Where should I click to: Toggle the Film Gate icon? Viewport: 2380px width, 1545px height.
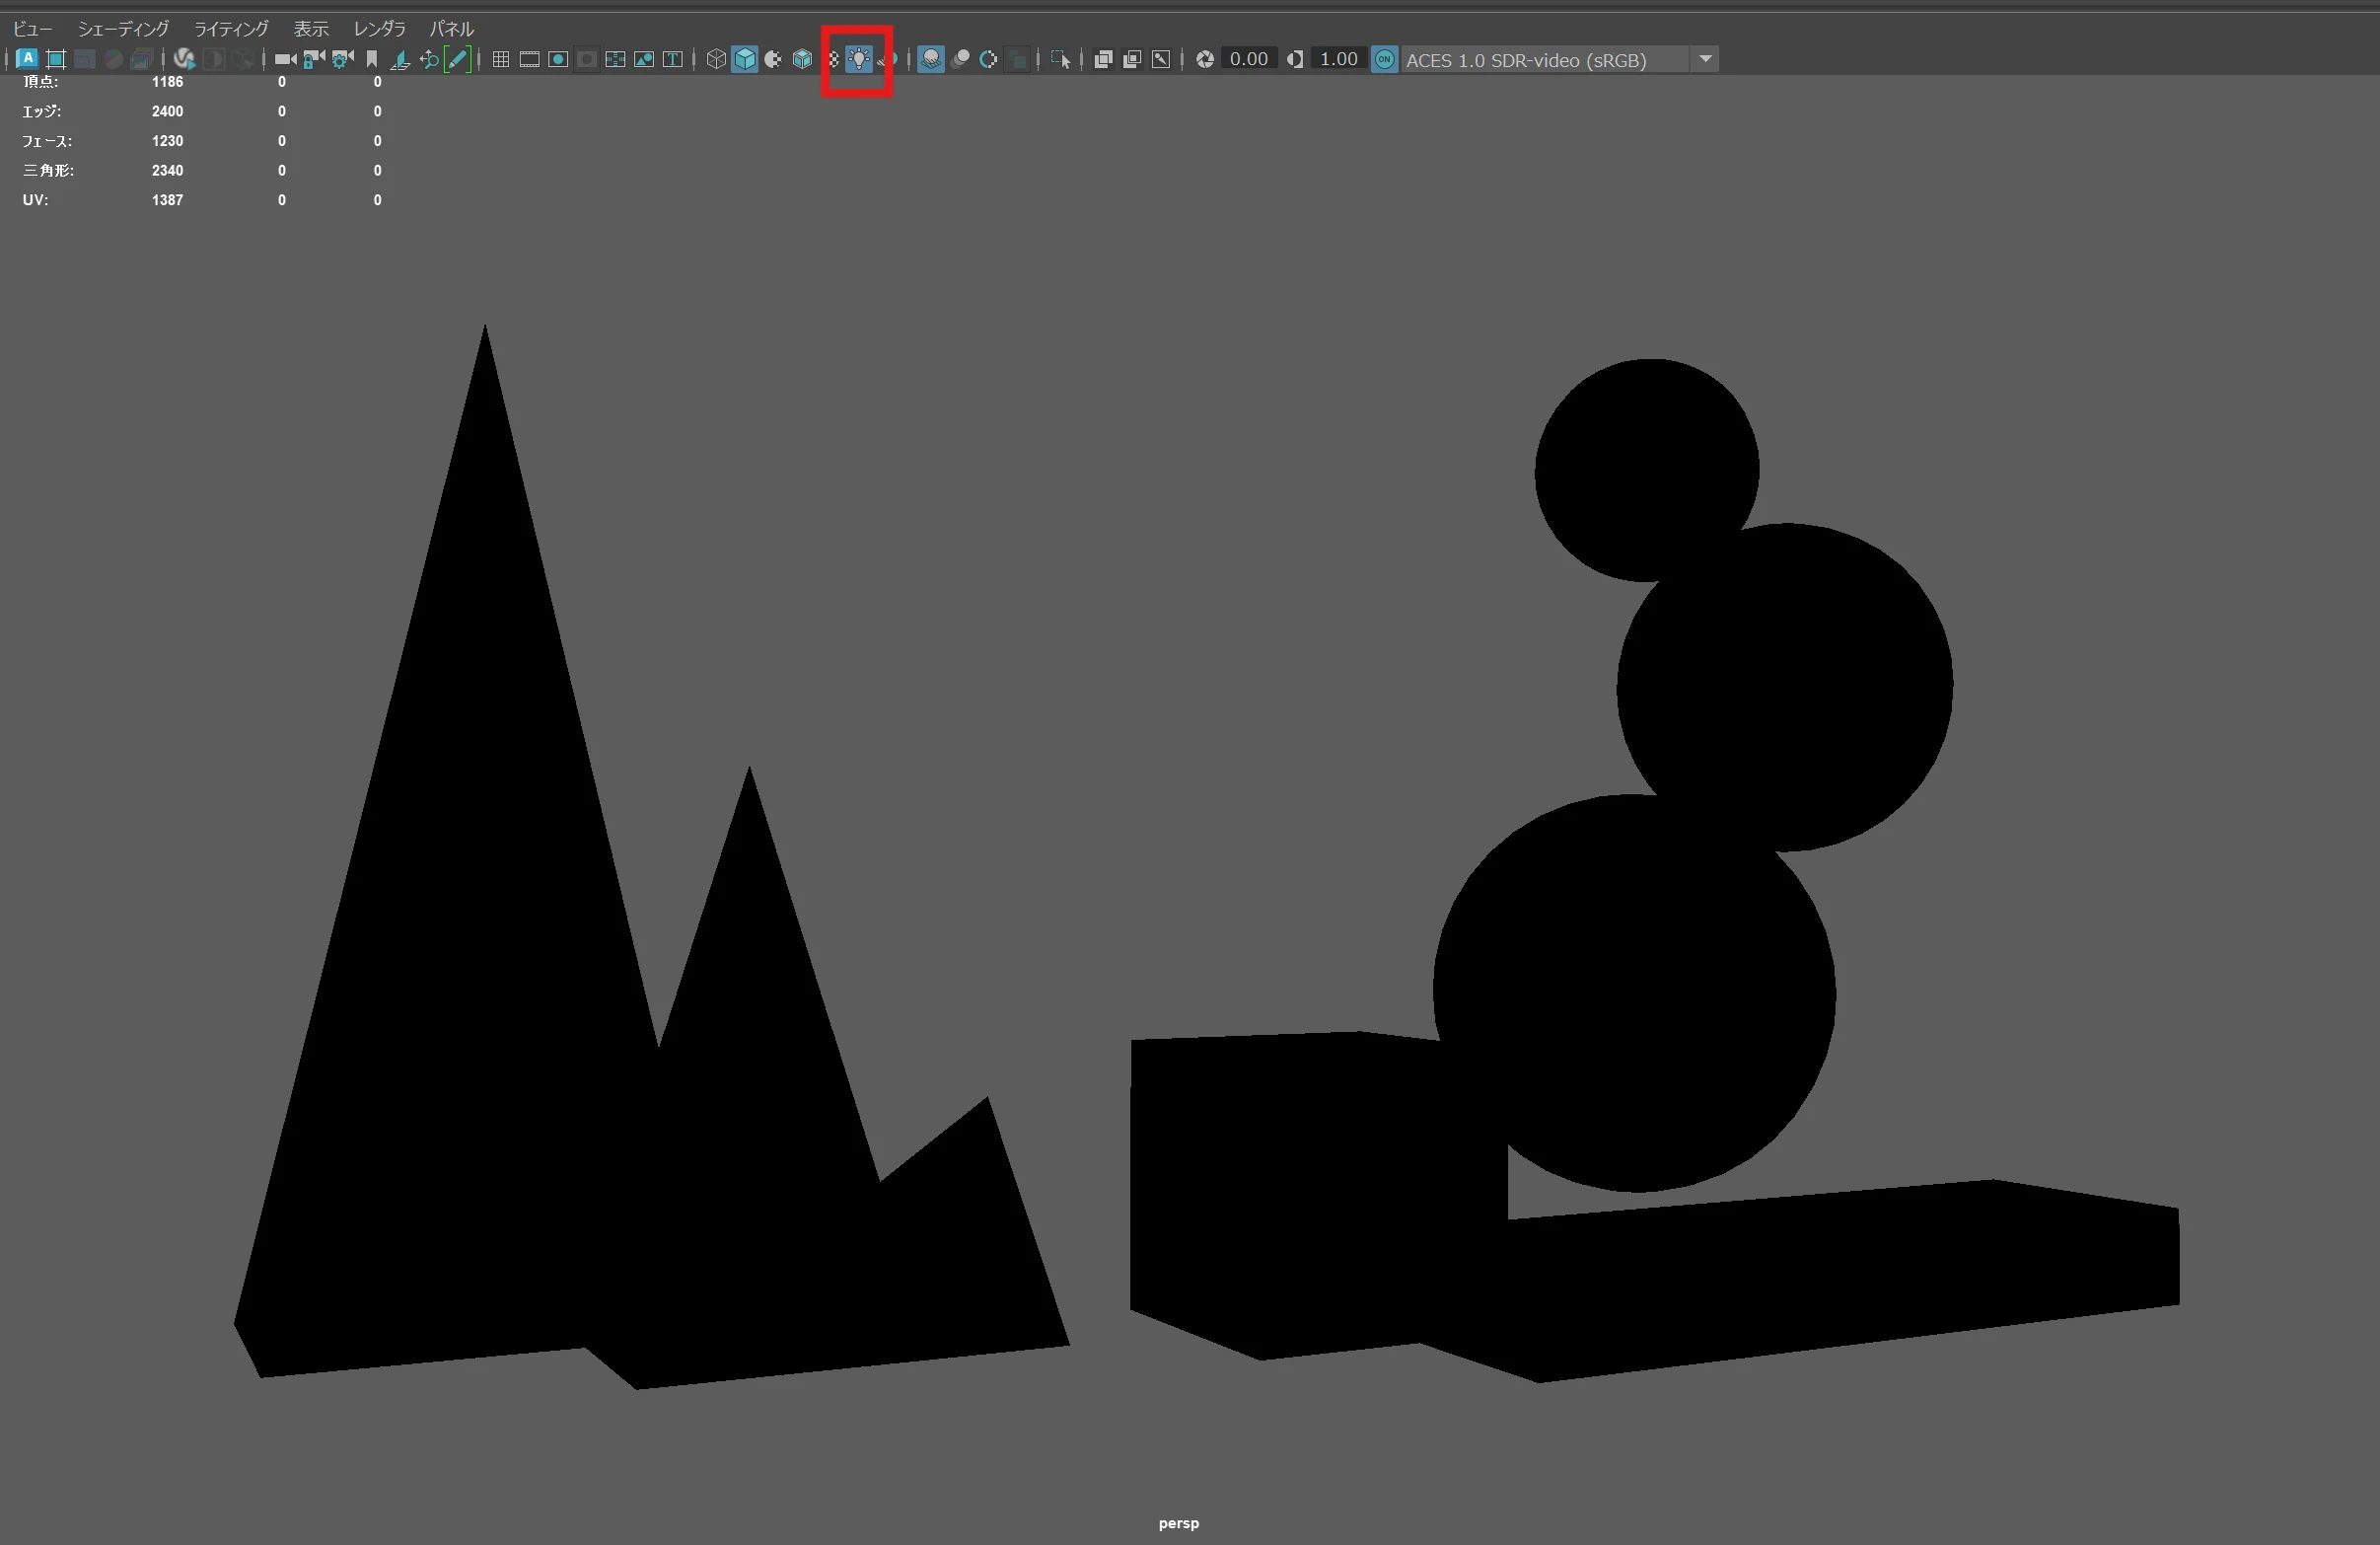coord(530,59)
